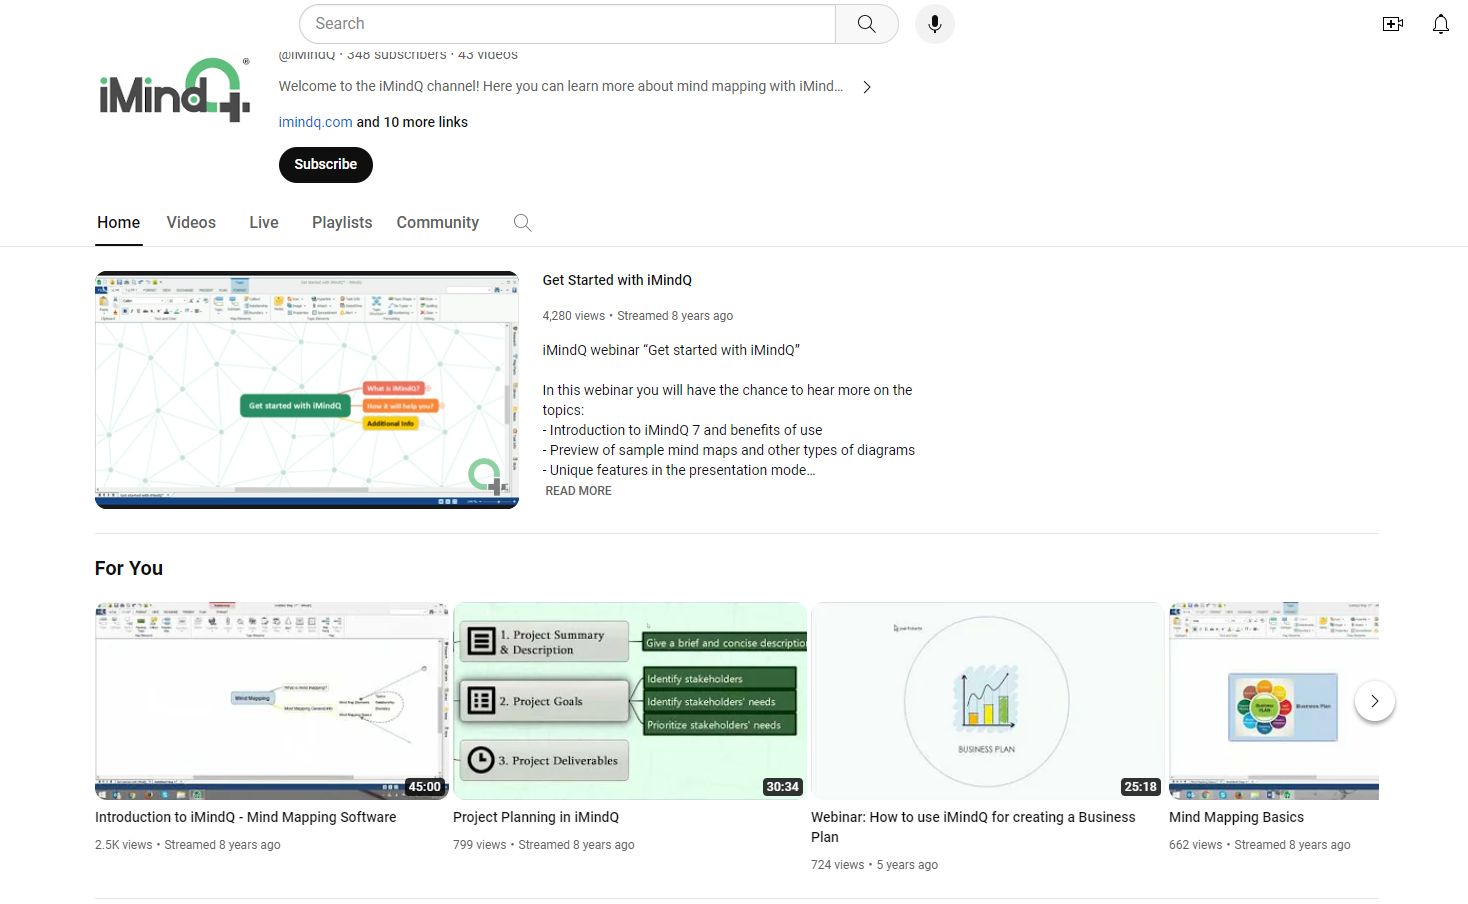
Task: Click the Get Started with iMindQ thumbnail
Action: pos(306,389)
